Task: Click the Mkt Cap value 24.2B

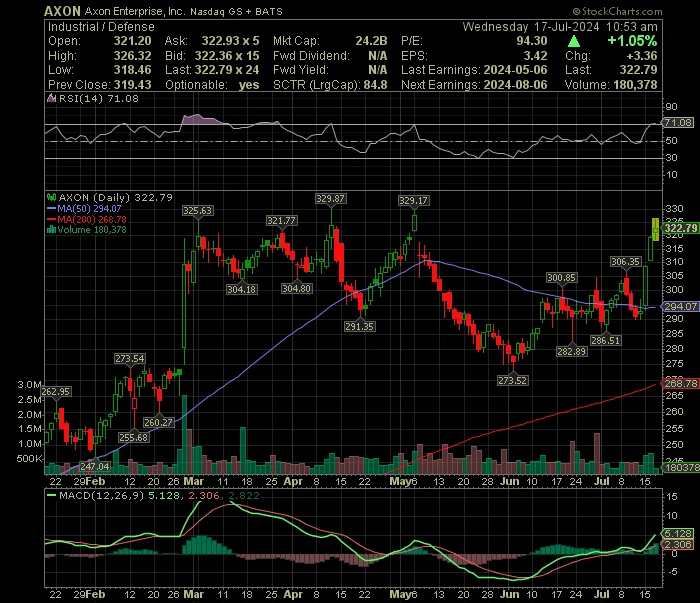Action: click(x=371, y=41)
